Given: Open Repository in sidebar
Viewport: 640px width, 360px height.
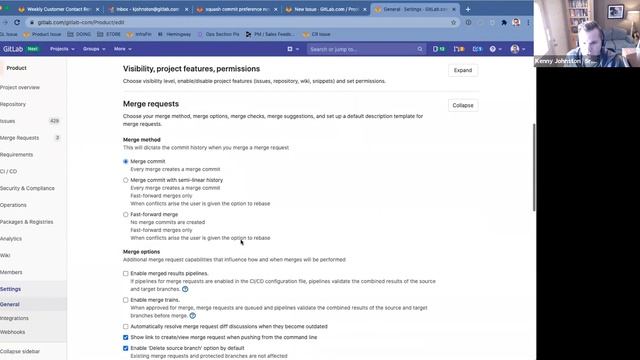Looking at the screenshot, I should pos(13,104).
